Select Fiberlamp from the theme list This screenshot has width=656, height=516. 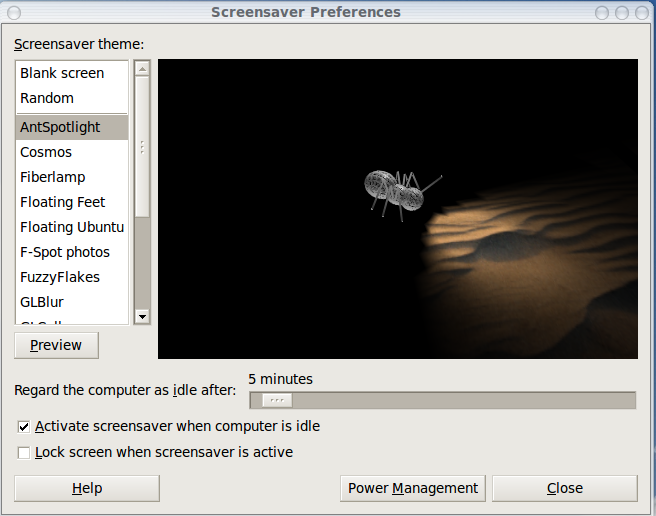pyautogui.click(x=72, y=177)
